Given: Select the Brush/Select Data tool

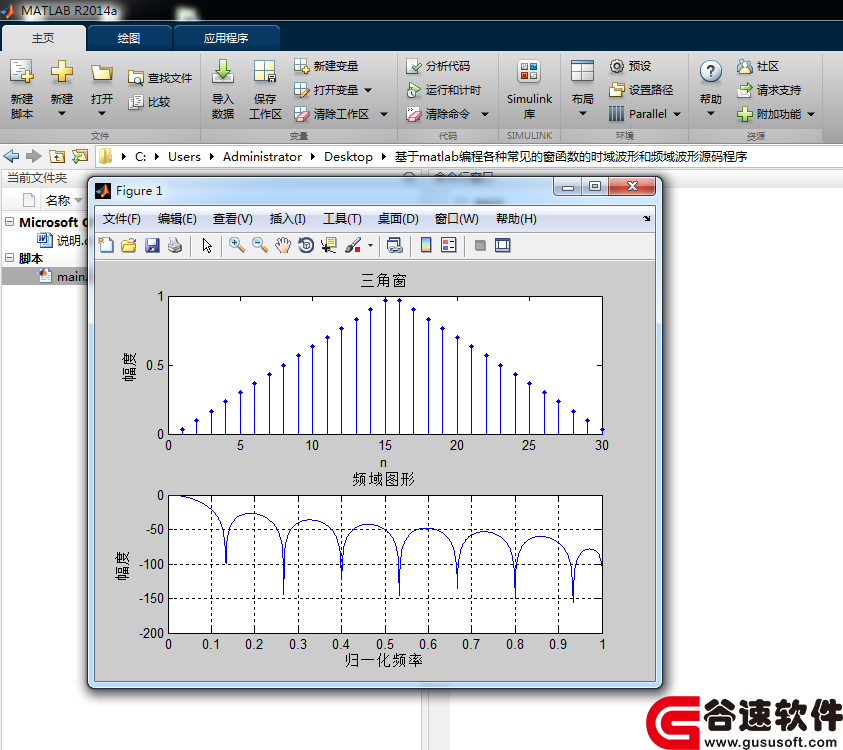Looking at the screenshot, I should 353,246.
